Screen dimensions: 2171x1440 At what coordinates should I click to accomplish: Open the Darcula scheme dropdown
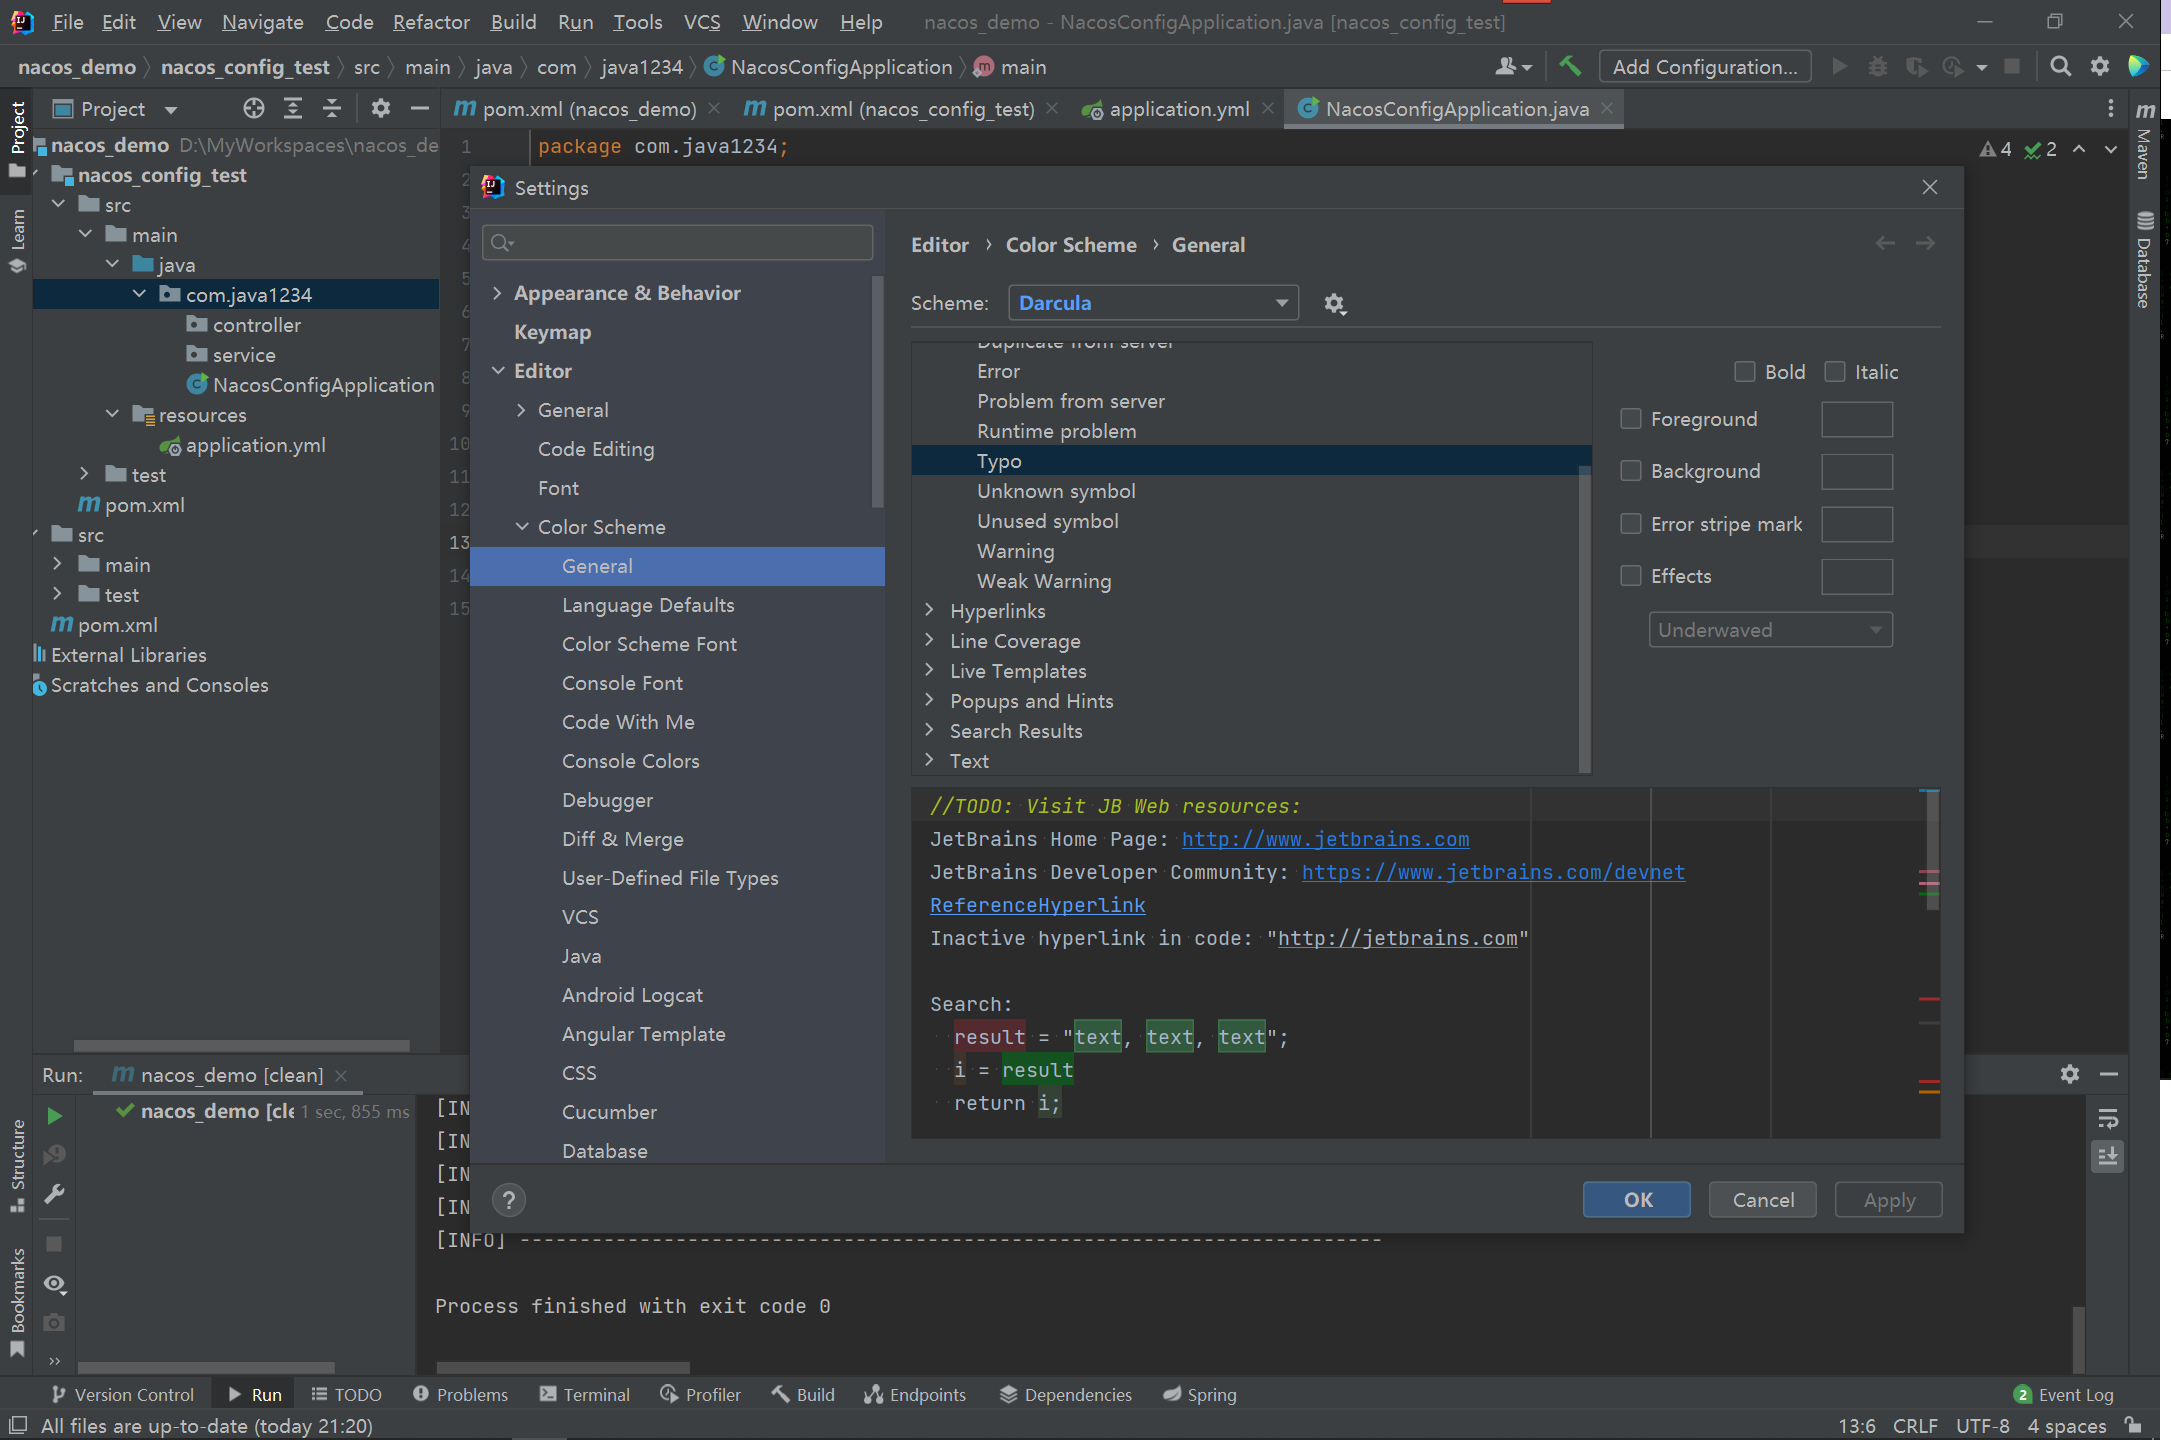click(x=1153, y=303)
